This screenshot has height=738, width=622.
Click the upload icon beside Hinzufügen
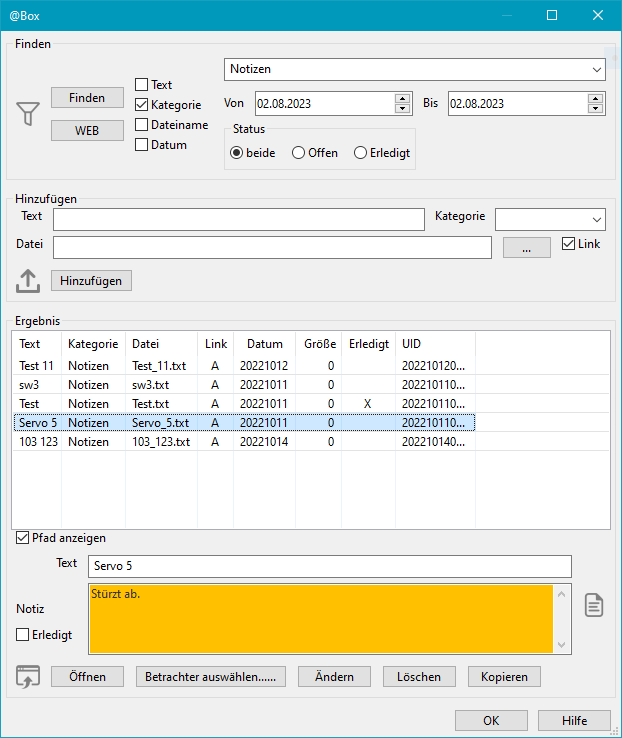pos(28,281)
